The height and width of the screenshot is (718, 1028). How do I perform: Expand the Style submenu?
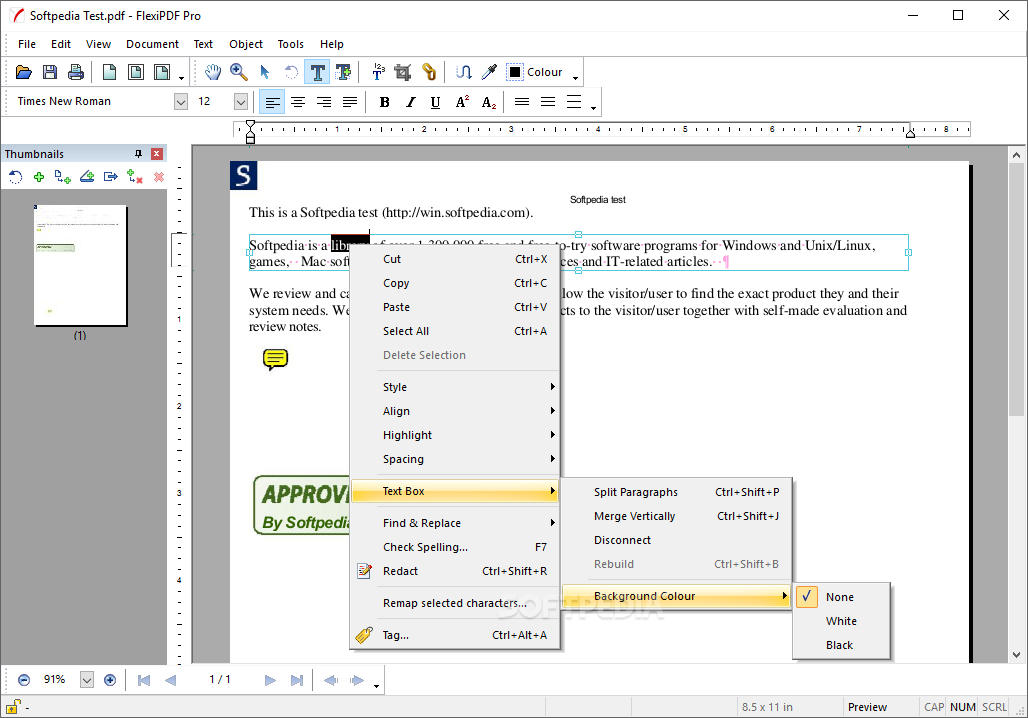click(455, 387)
